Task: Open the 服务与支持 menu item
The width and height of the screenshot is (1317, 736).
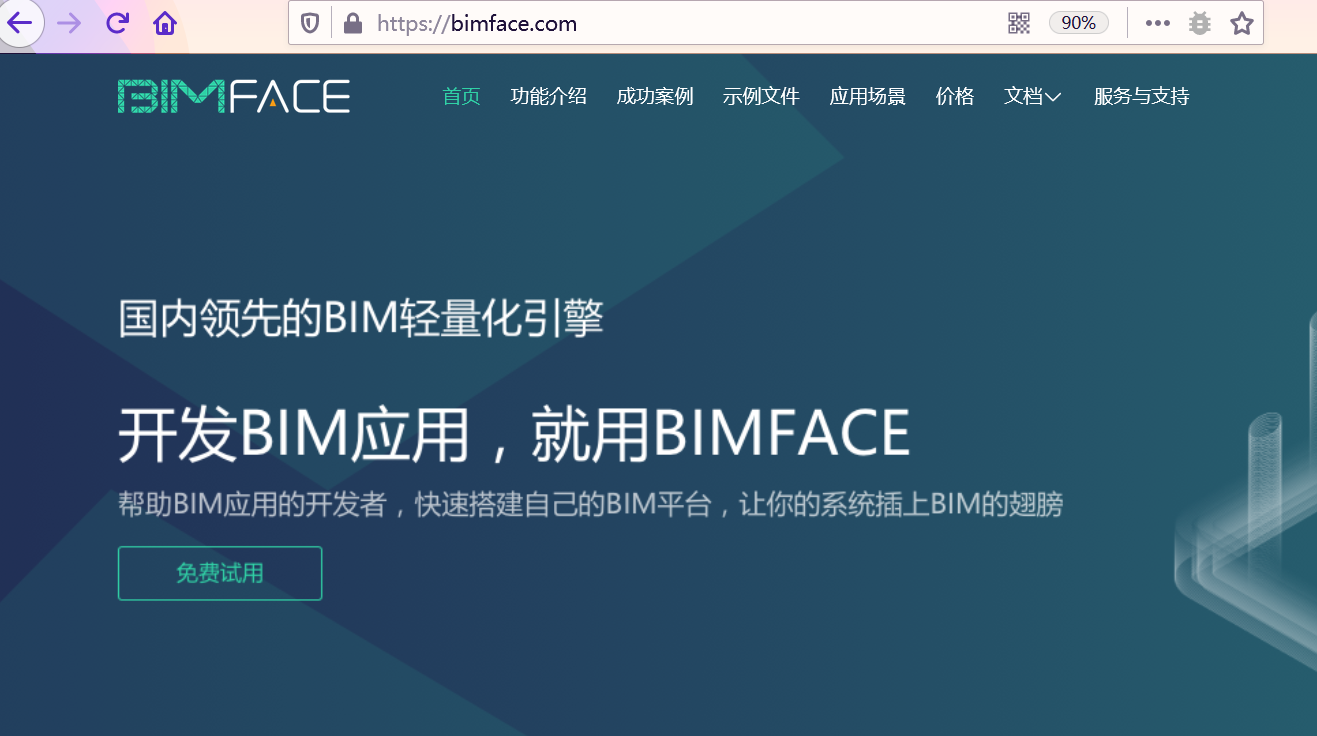Action: [x=1140, y=96]
